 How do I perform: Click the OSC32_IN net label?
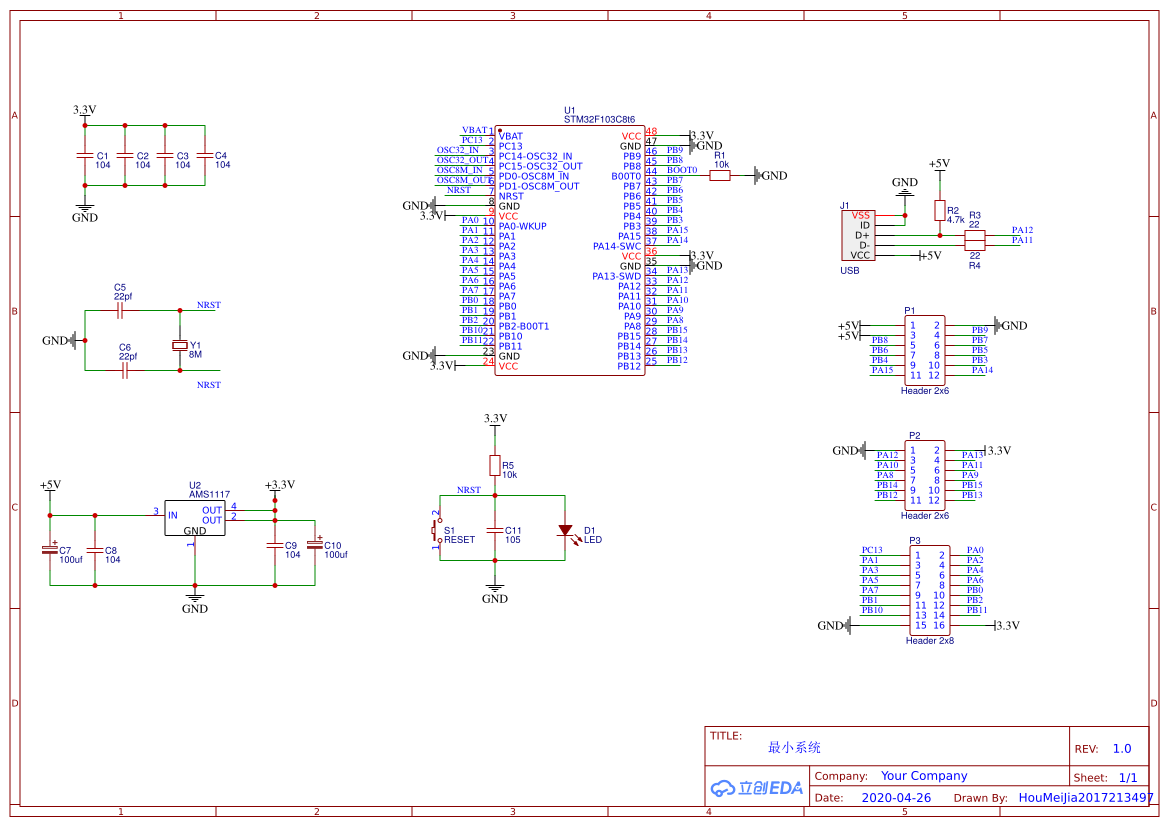[458, 150]
